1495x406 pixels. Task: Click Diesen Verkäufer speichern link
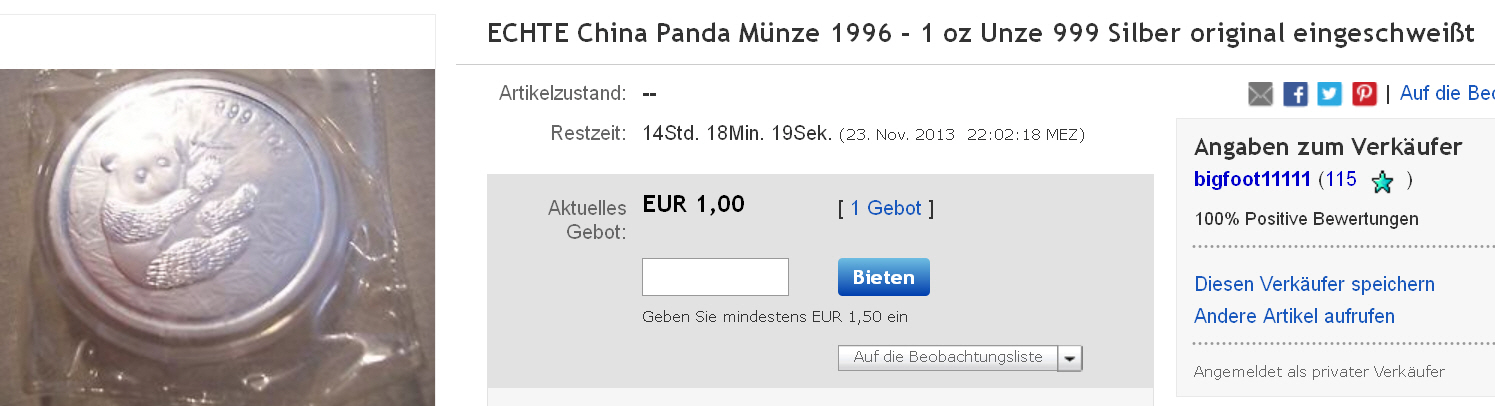point(1314,284)
